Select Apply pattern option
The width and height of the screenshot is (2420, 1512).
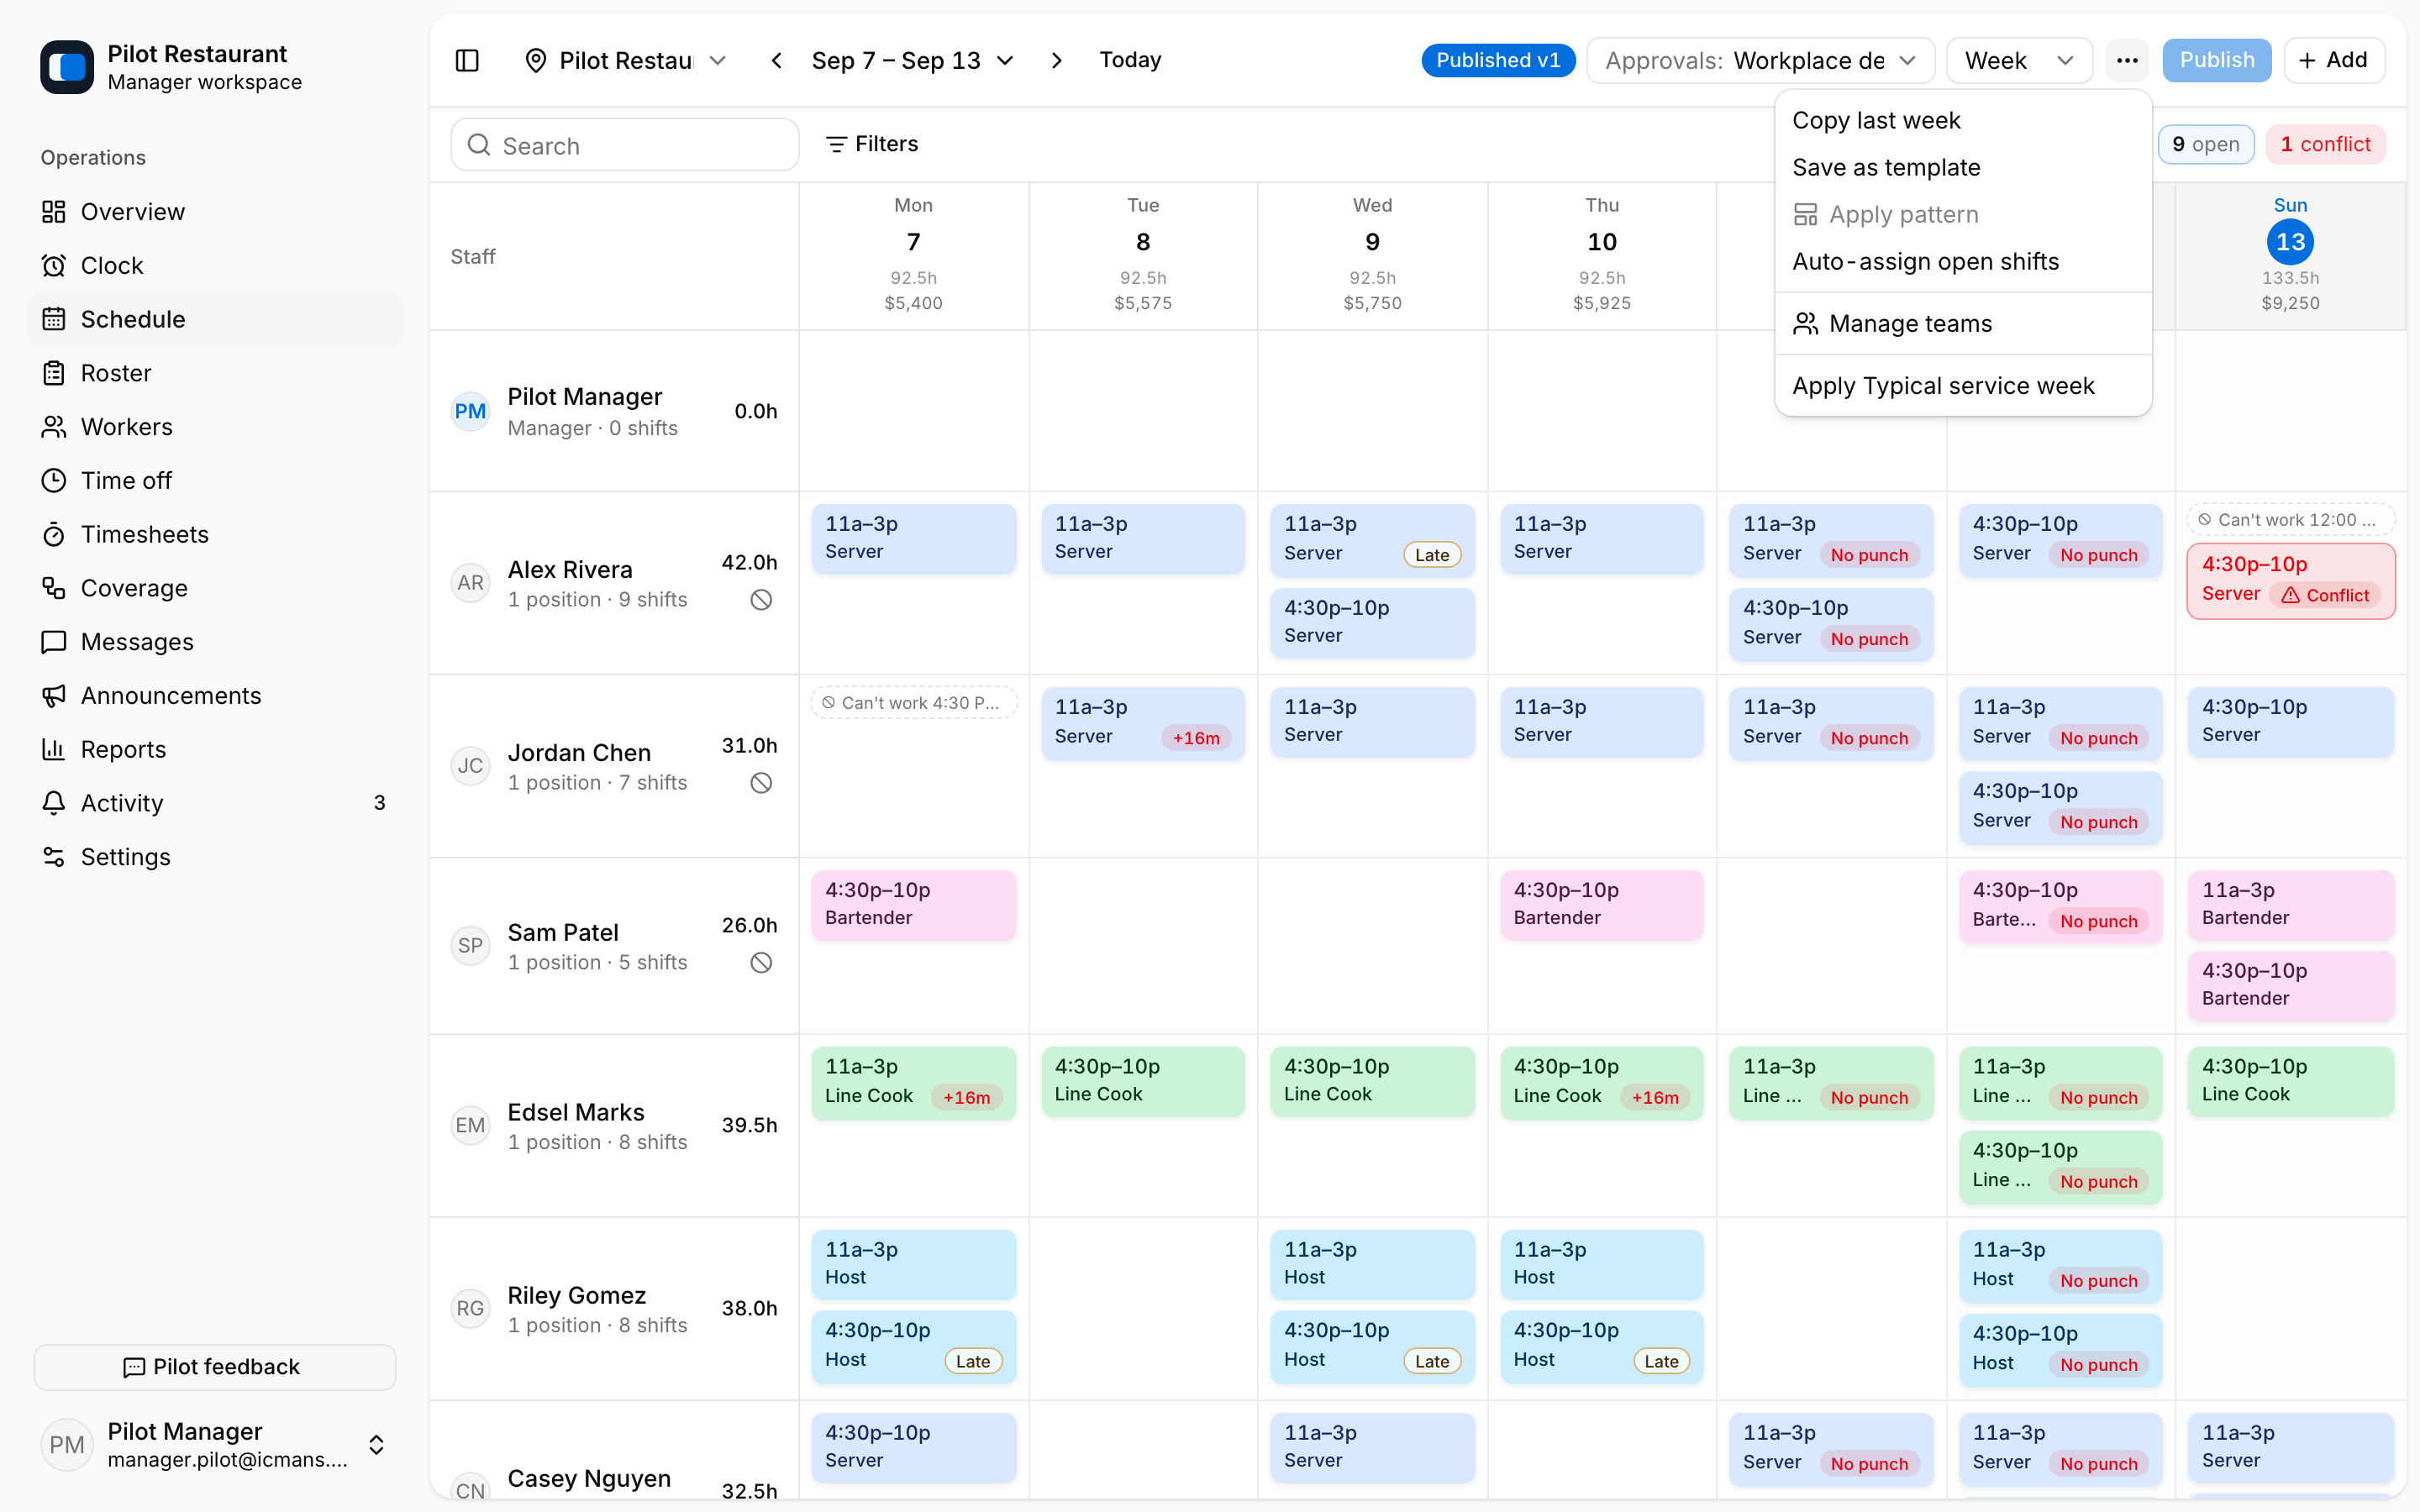(x=1962, y=214)
